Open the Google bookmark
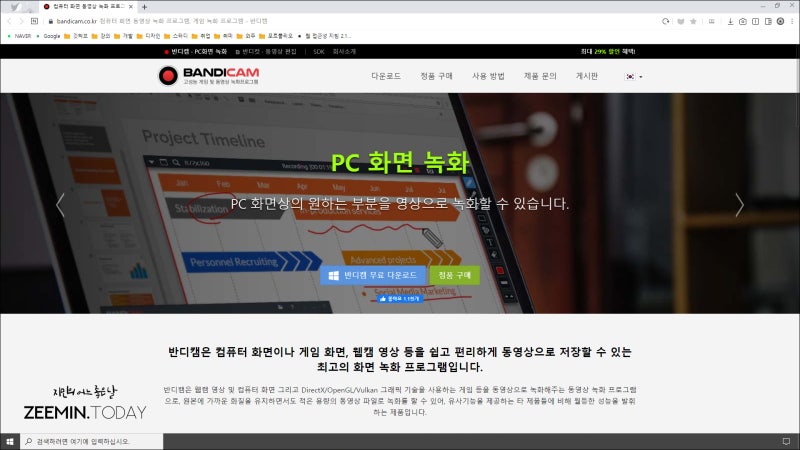The image size is (800, 450). click(48, 36)
